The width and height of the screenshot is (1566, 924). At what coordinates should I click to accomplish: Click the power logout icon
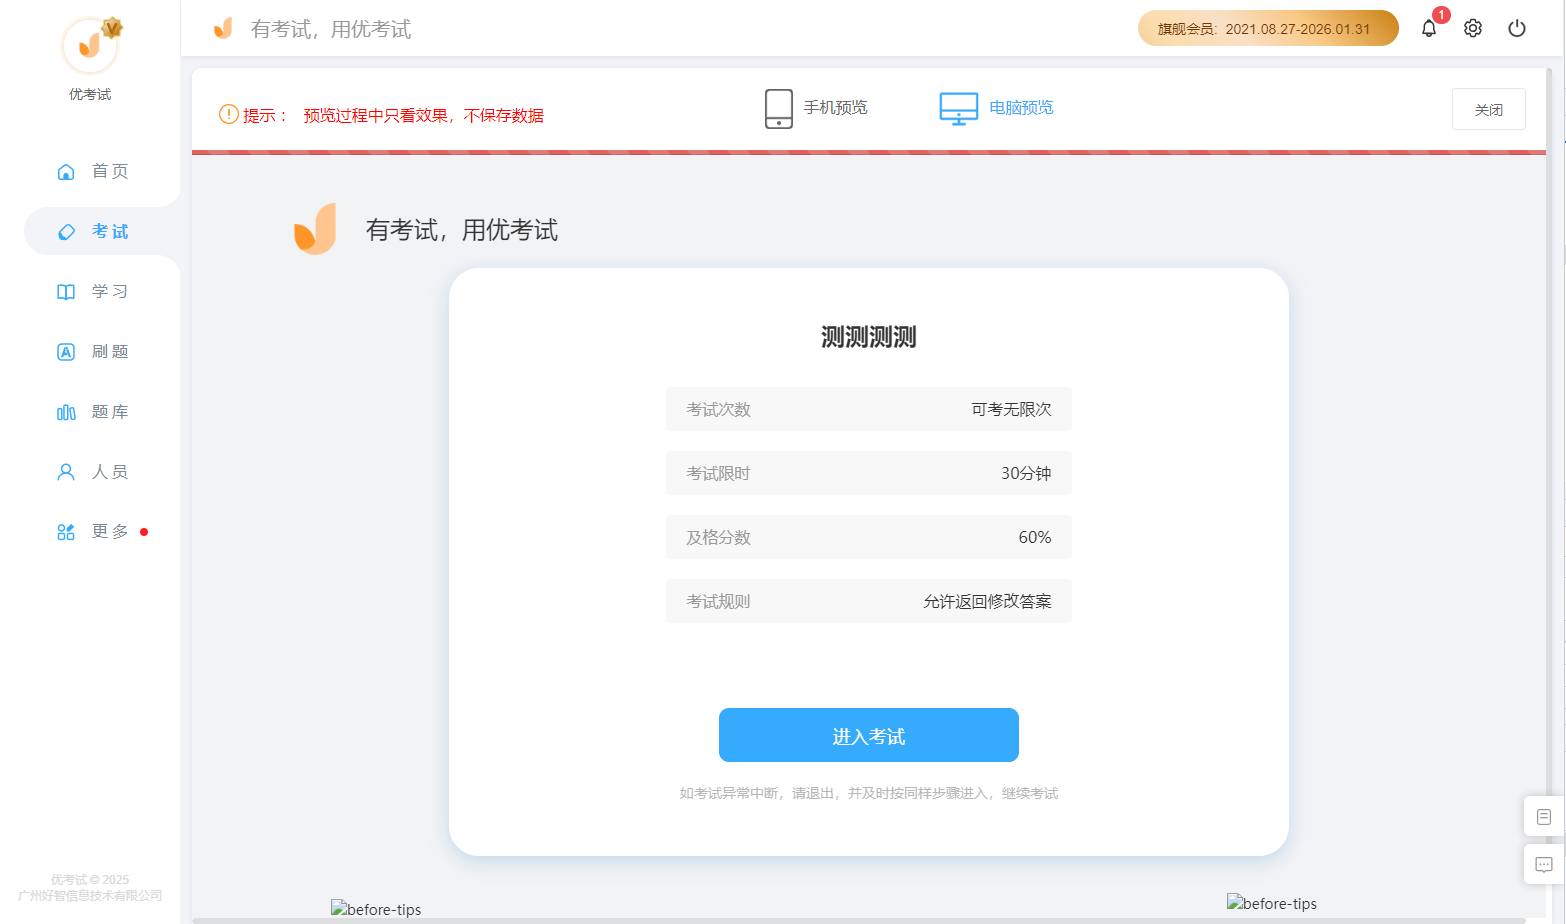tap(1517, 28)
